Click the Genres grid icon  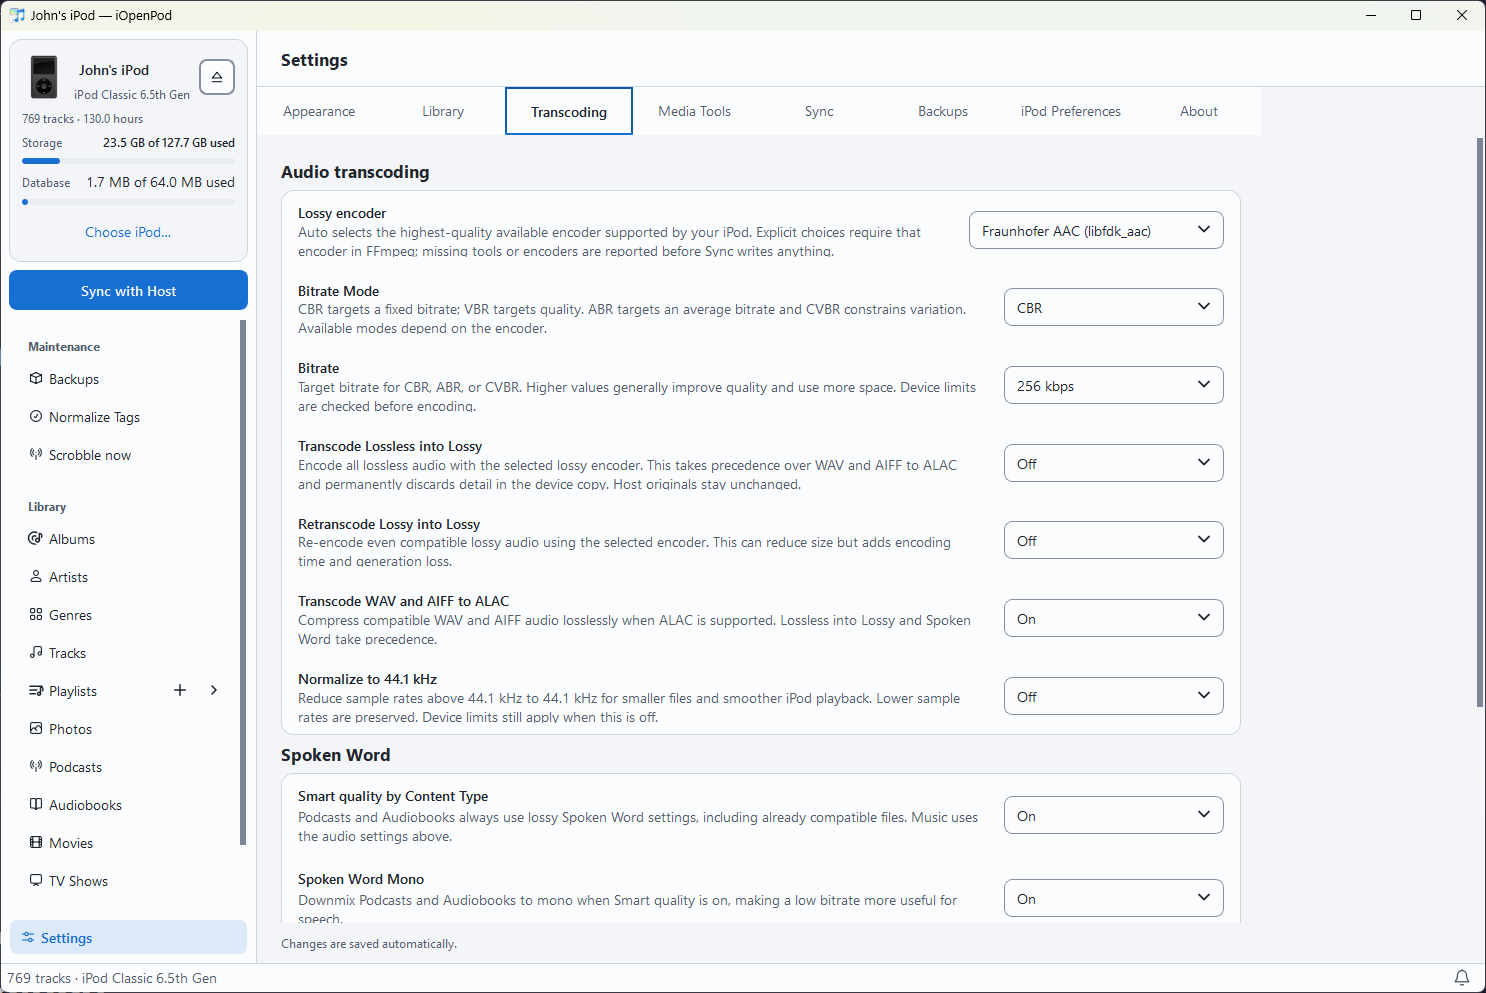(36, 615)
